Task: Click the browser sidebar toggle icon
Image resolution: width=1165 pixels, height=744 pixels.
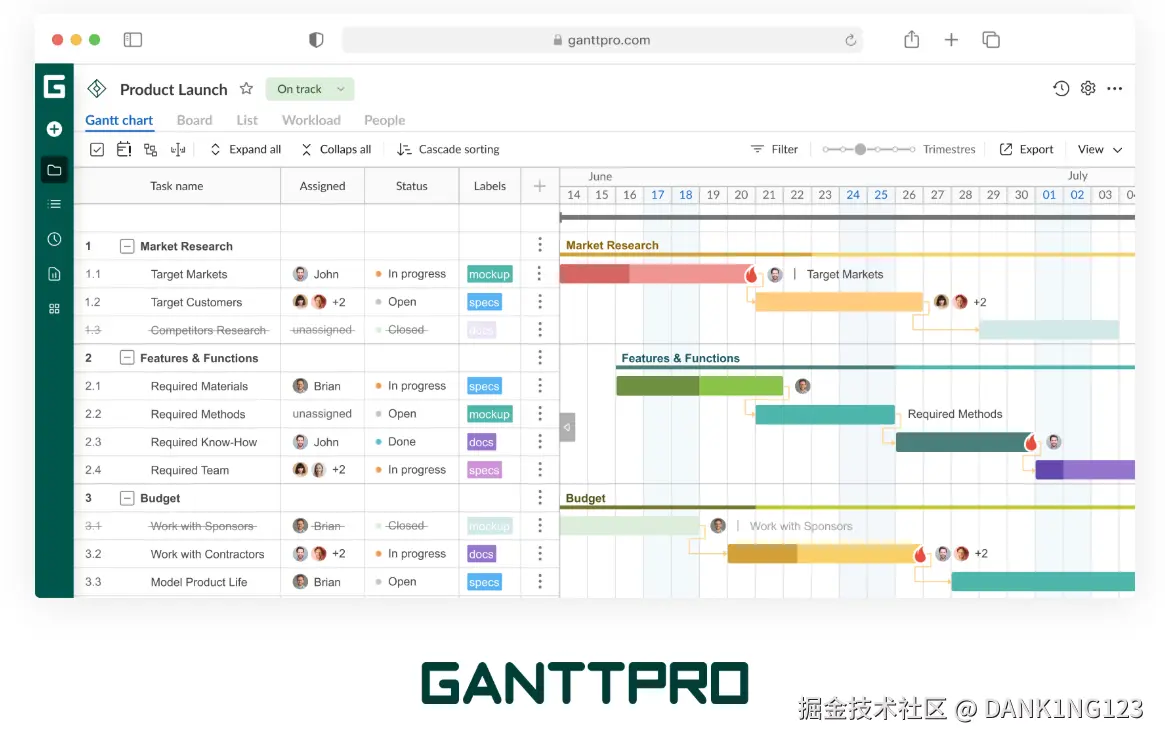Action: coord(133,39)
